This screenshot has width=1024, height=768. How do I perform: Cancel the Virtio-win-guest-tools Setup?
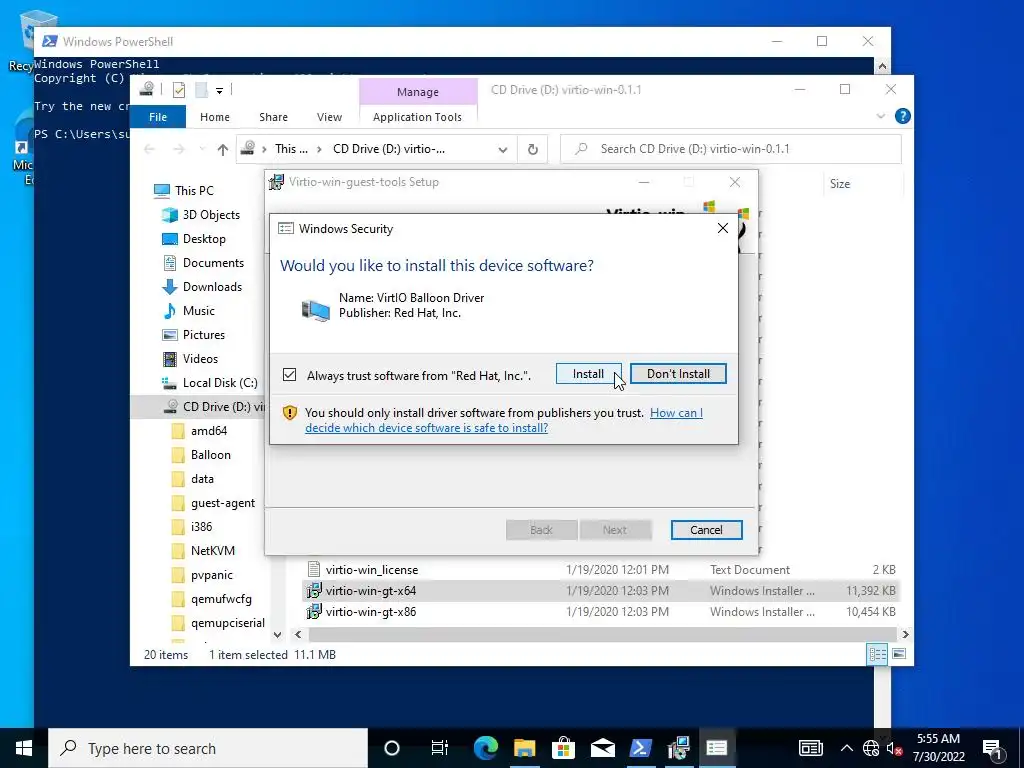click(706, 530)
